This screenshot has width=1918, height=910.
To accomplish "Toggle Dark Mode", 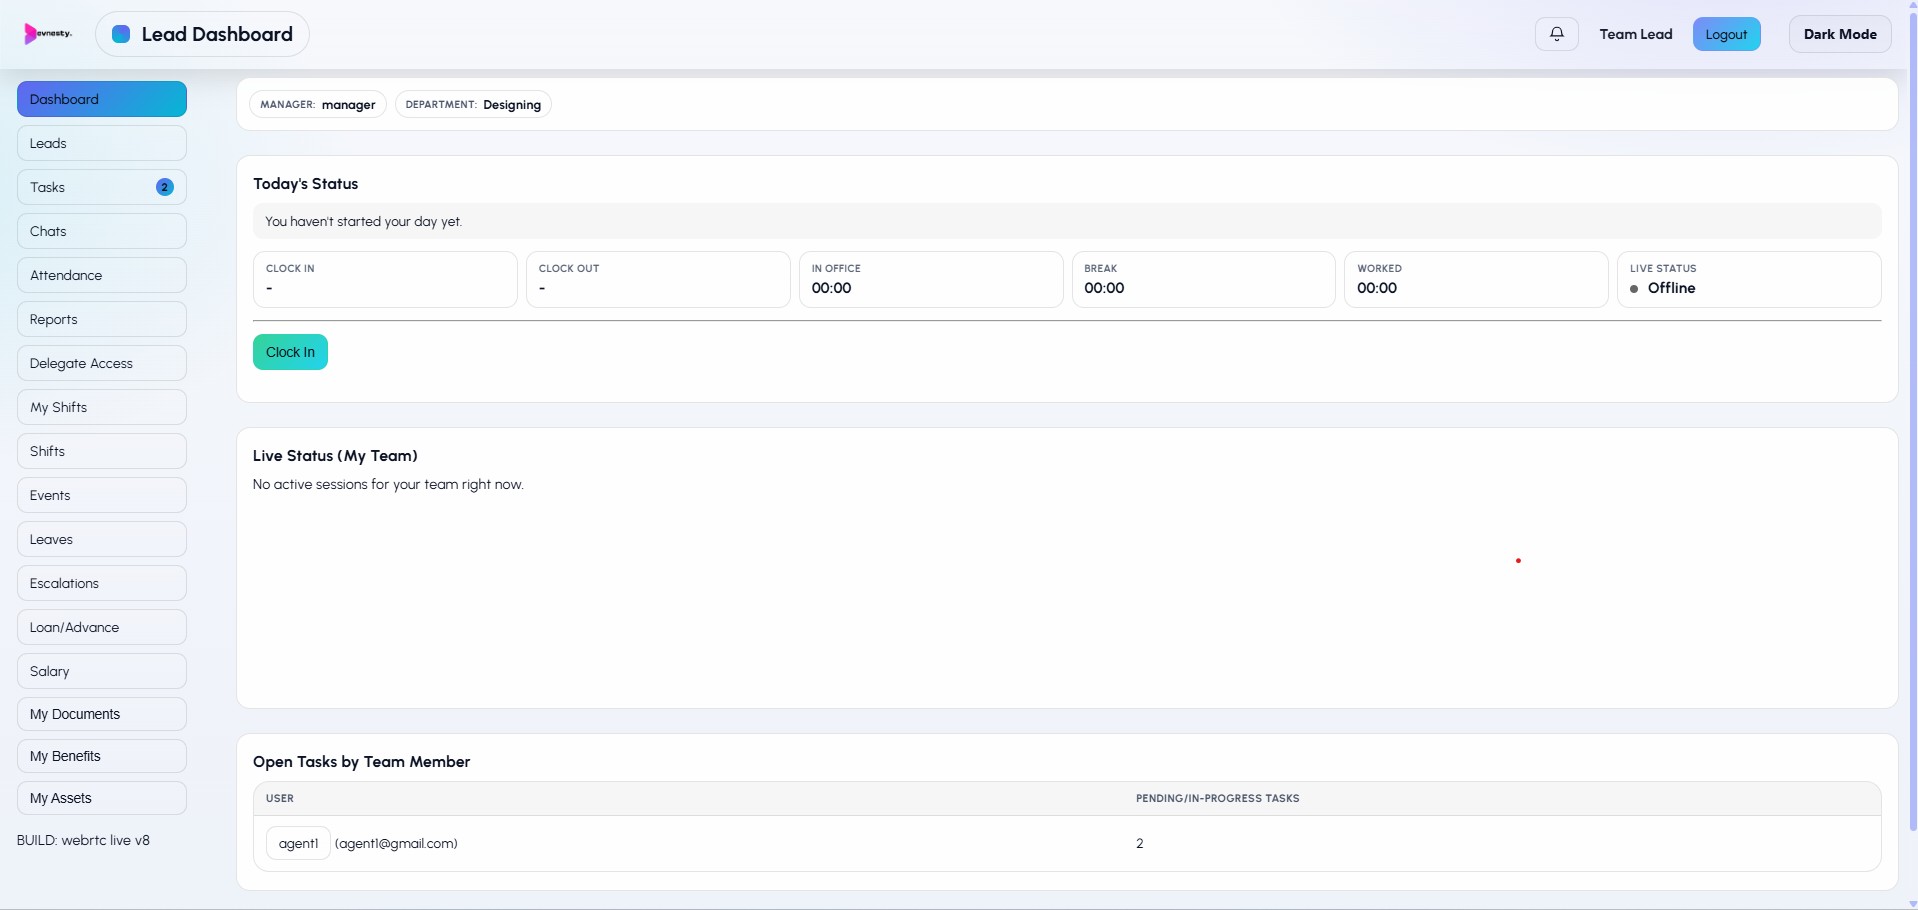I will click(x=1839, y=33).
